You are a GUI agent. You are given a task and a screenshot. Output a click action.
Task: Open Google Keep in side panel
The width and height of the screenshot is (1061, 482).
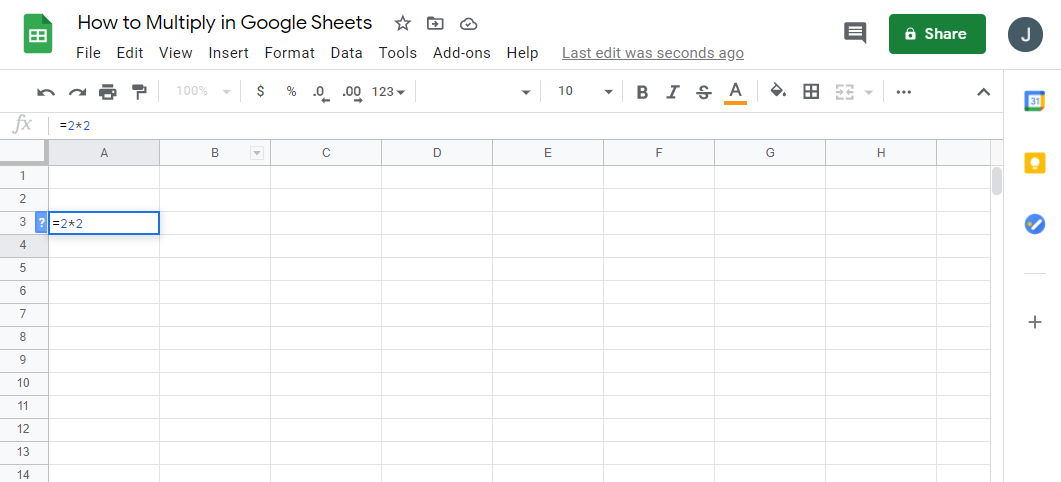coord(1034,163)
